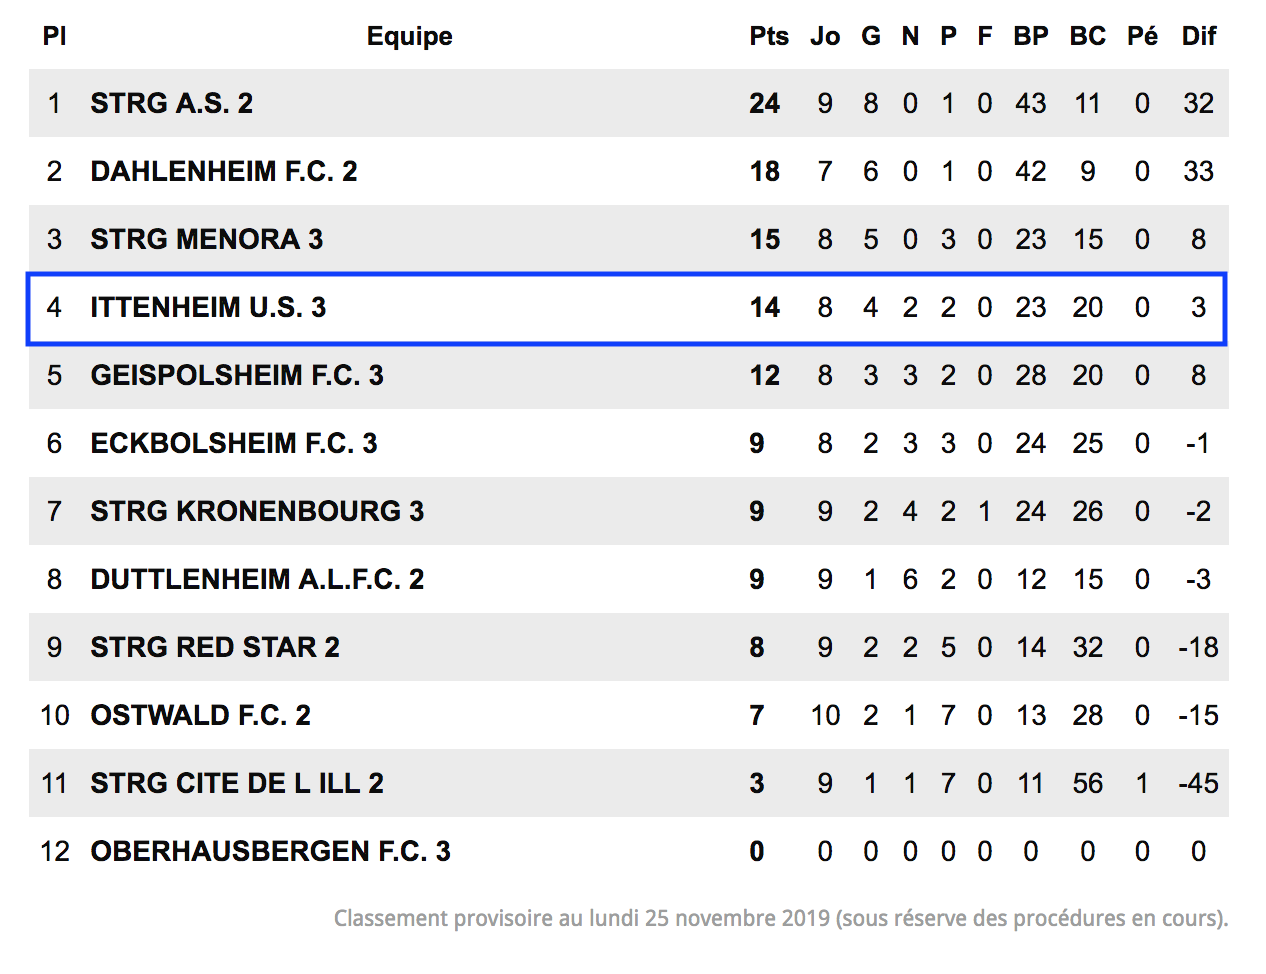Select DUTTLENHEIM A.L.F.C. 2 team name
This screenshot has width=1266, height=974.
(x=257, y=579)
